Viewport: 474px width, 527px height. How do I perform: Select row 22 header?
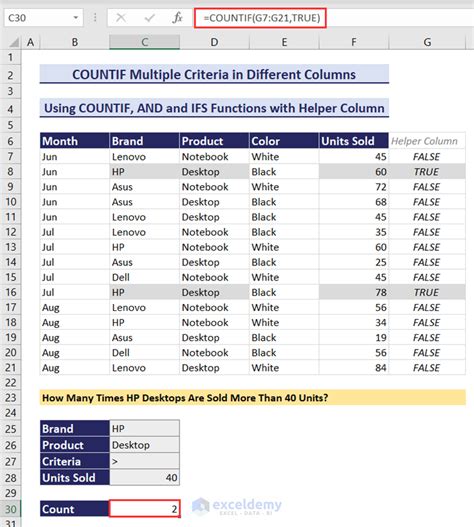[x=10, y=382]
